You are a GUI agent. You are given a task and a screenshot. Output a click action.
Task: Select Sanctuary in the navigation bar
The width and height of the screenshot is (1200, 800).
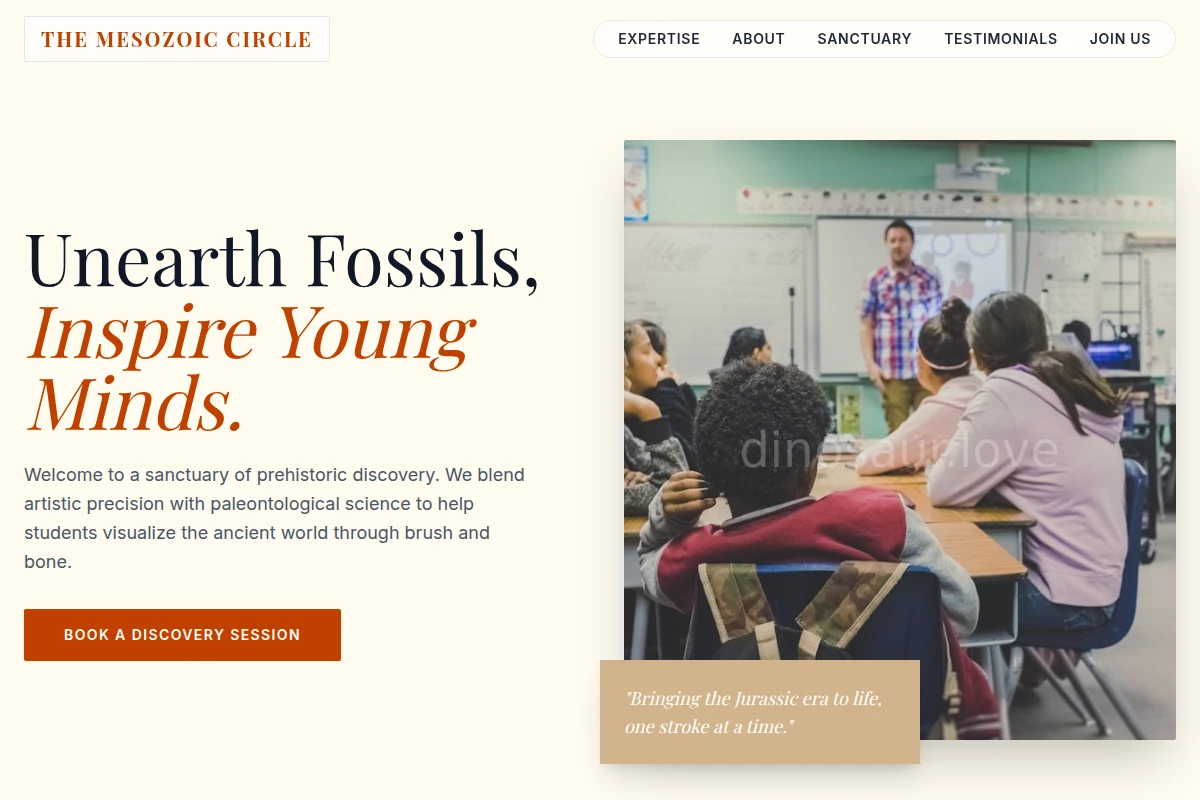864,39
